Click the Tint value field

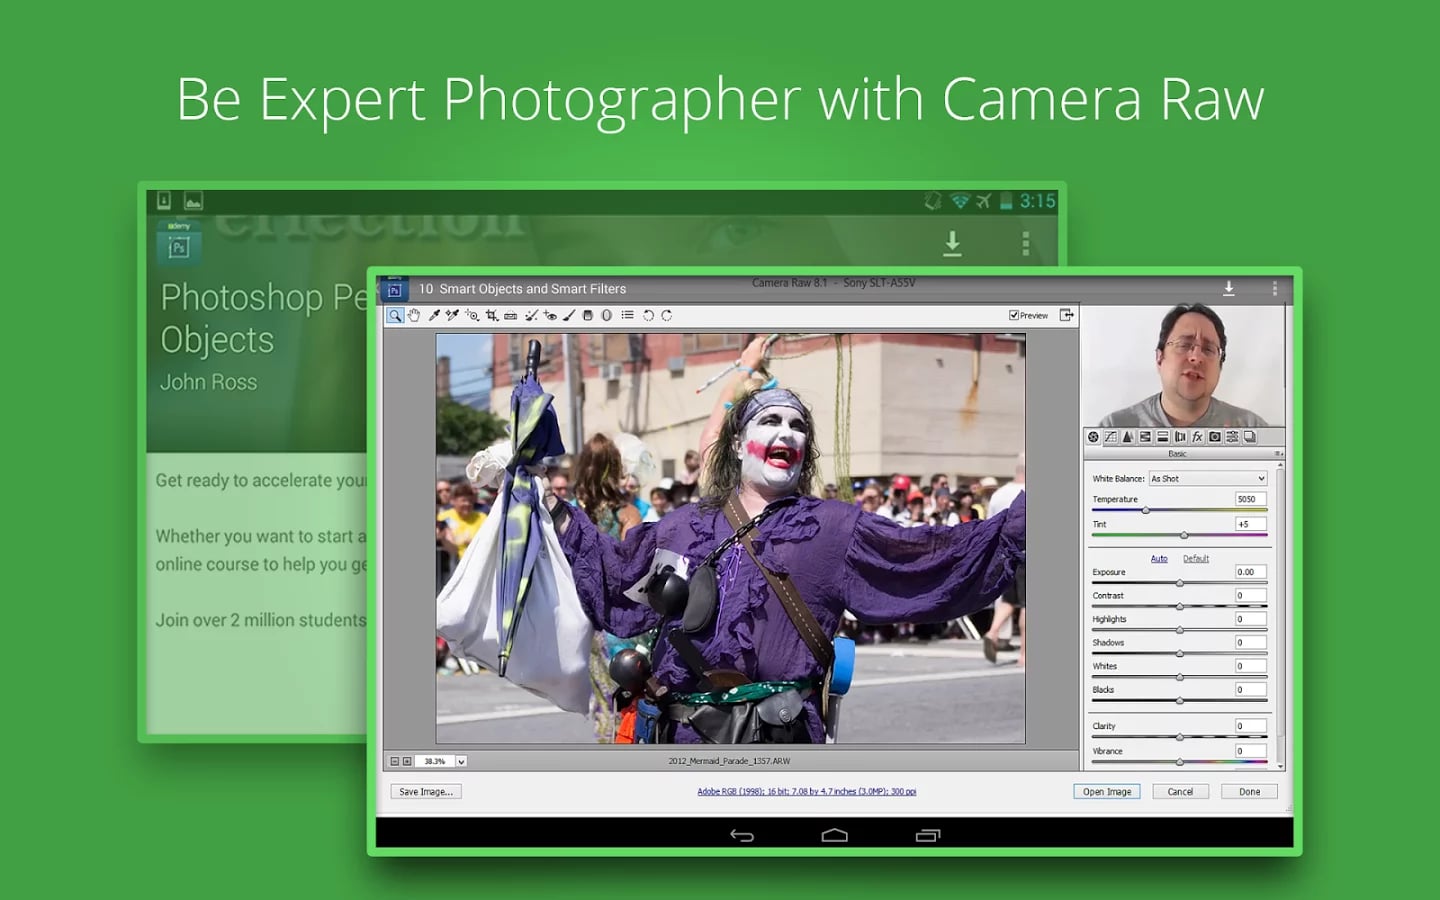click(x=1251, y=524)
